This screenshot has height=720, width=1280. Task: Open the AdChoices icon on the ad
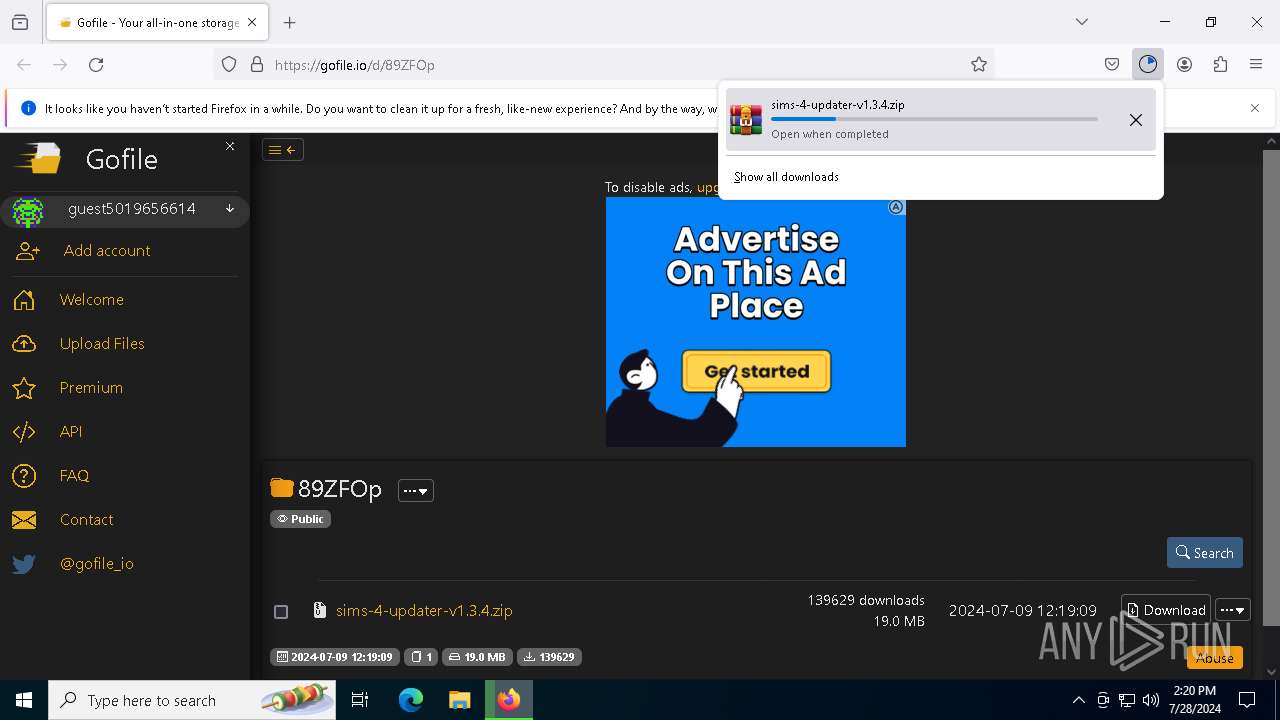[x=896, y=207]
